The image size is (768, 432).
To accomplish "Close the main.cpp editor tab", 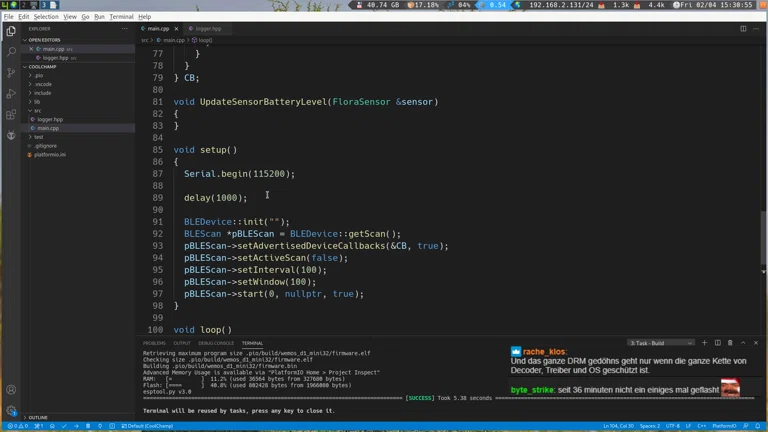I will click(177, 29).
